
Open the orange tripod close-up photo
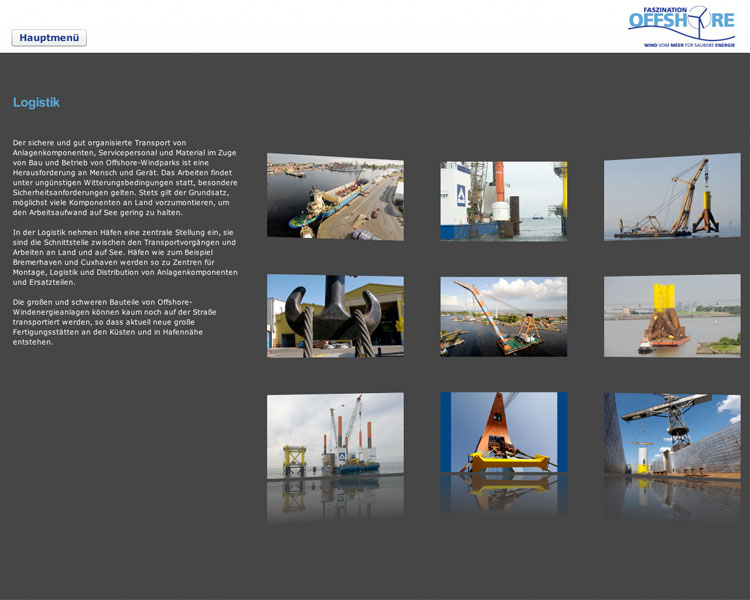click(503, 432)
